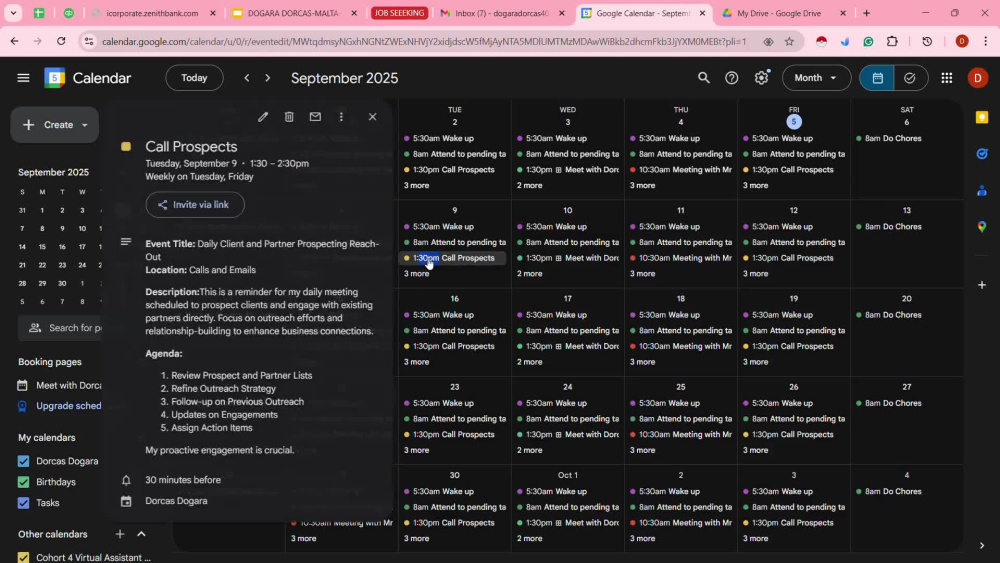Reload the page
This screenshot has height=563, width=1000.
point(61,41)
